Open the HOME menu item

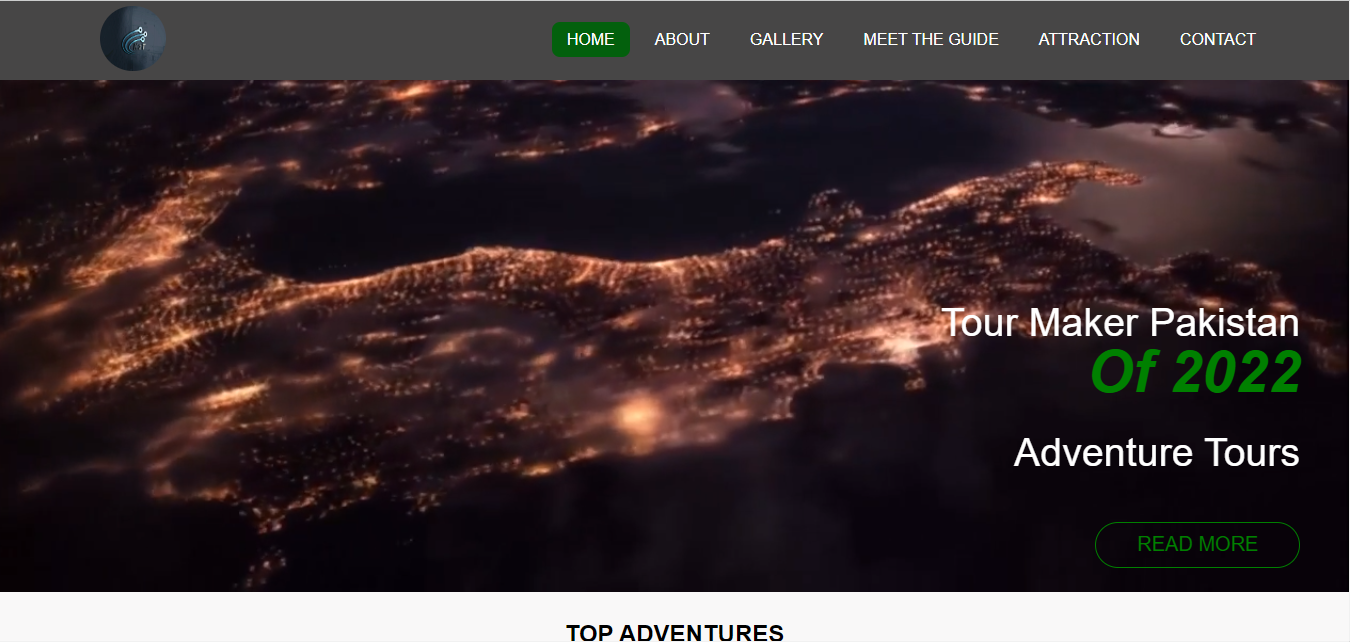[590, 39]
